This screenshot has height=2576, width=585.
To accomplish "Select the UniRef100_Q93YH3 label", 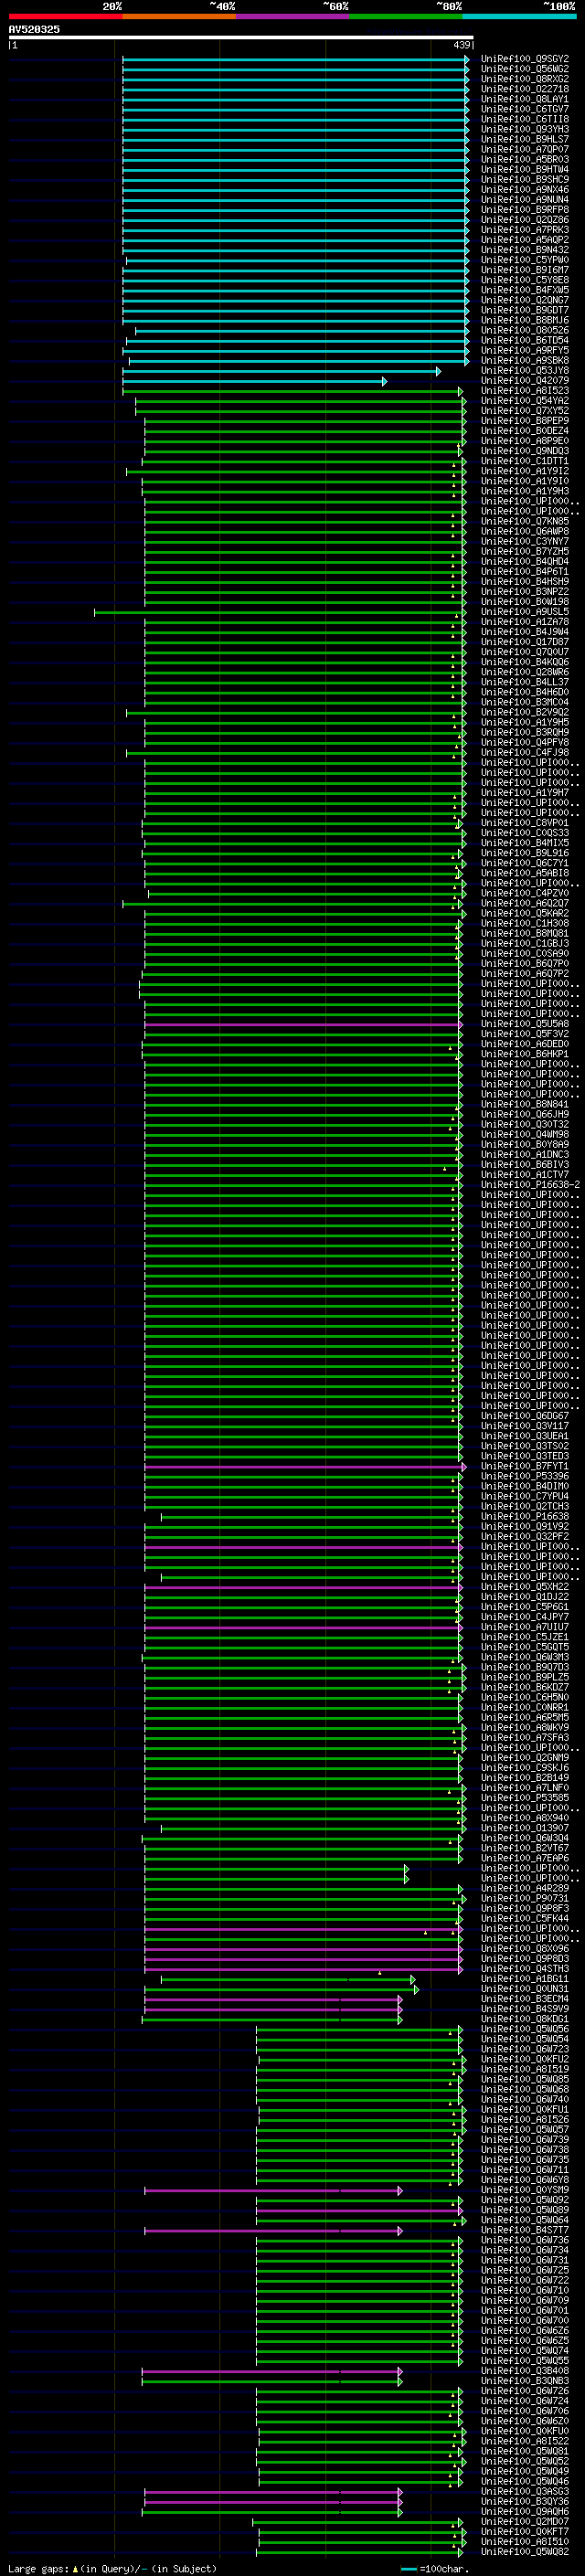I will 525,129.
